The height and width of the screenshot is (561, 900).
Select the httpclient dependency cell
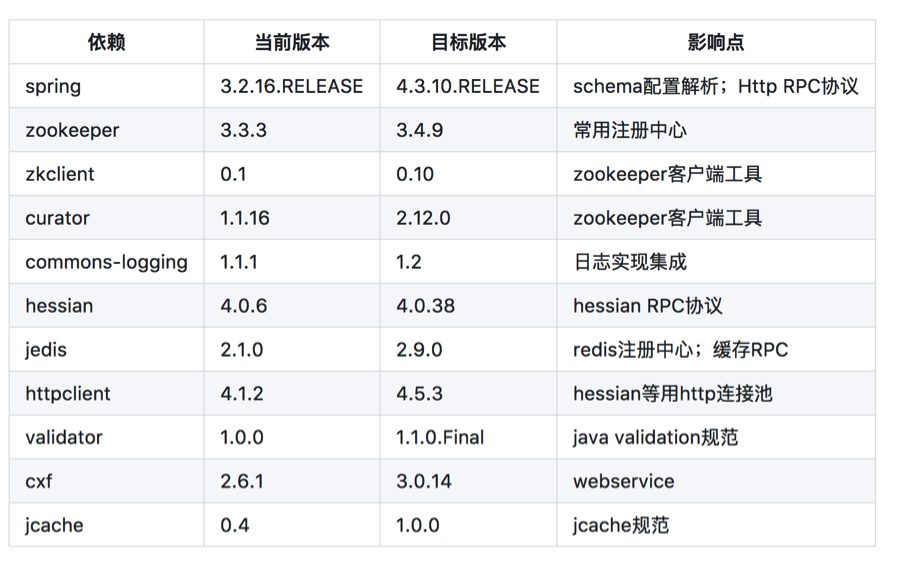pyautogui.click(x=106, y=393)
